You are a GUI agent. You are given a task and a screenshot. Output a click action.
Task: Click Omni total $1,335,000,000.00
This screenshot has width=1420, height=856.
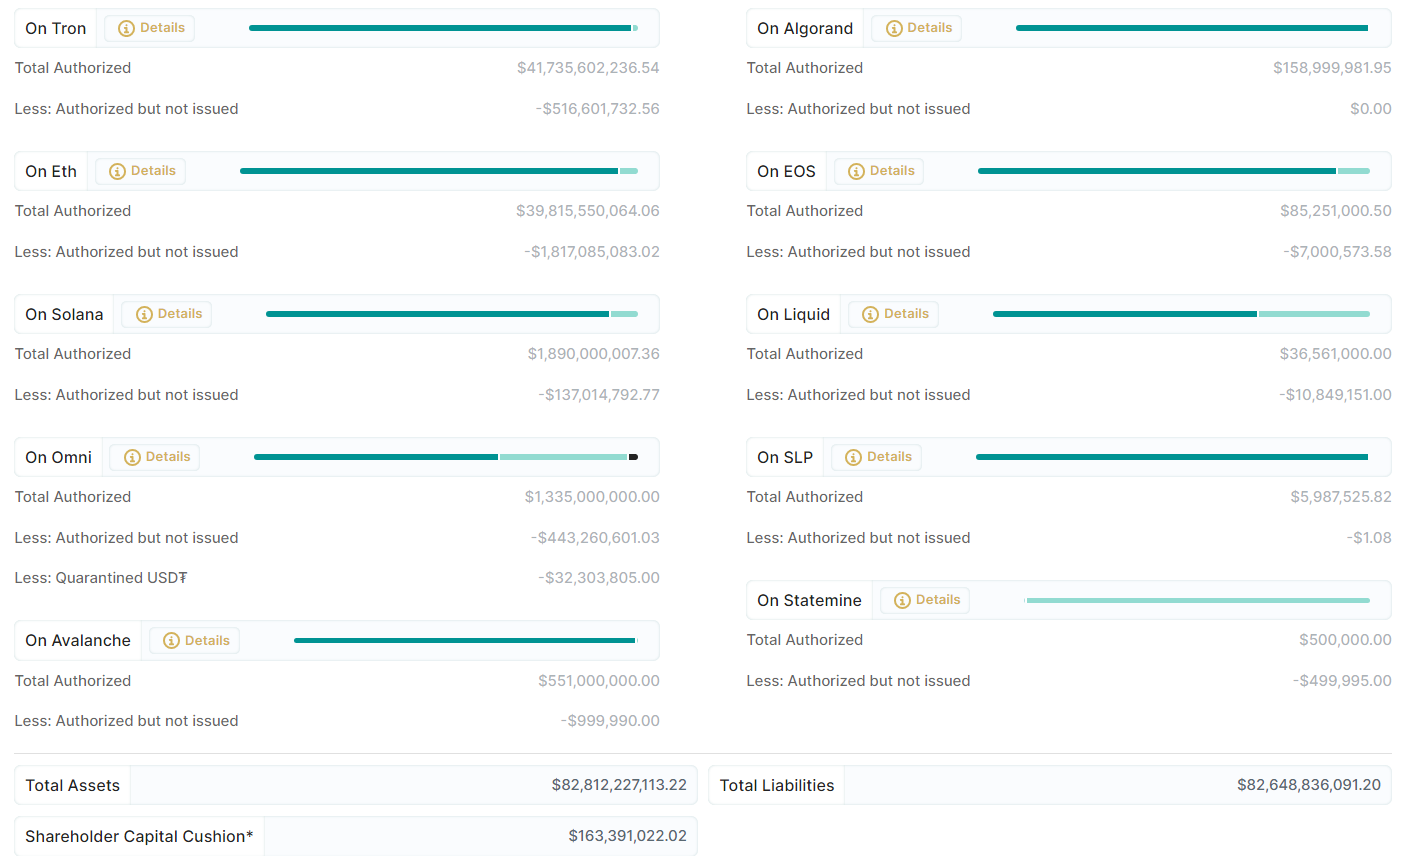tap(592, 497)
